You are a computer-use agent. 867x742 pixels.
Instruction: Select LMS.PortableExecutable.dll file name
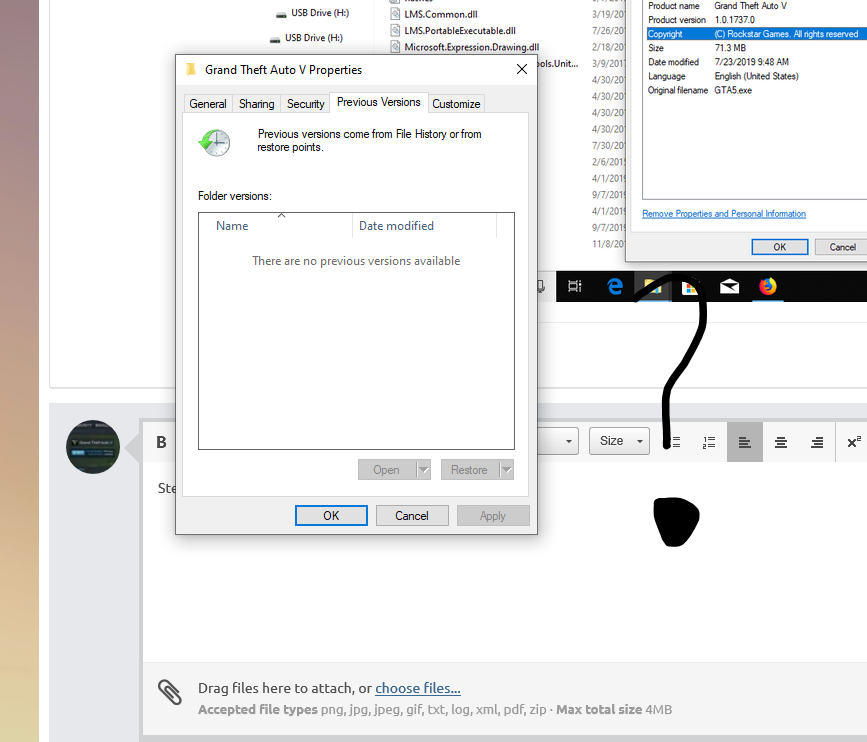click(x=460, y=31)
